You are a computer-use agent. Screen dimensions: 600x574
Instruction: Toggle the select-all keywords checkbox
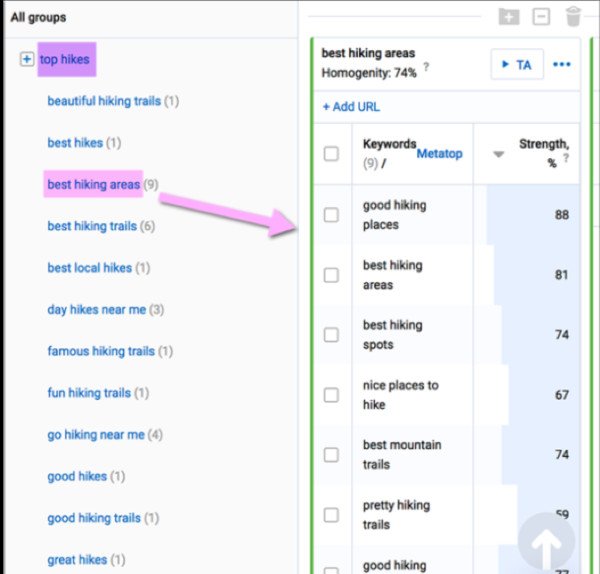(x=331, y=154)
